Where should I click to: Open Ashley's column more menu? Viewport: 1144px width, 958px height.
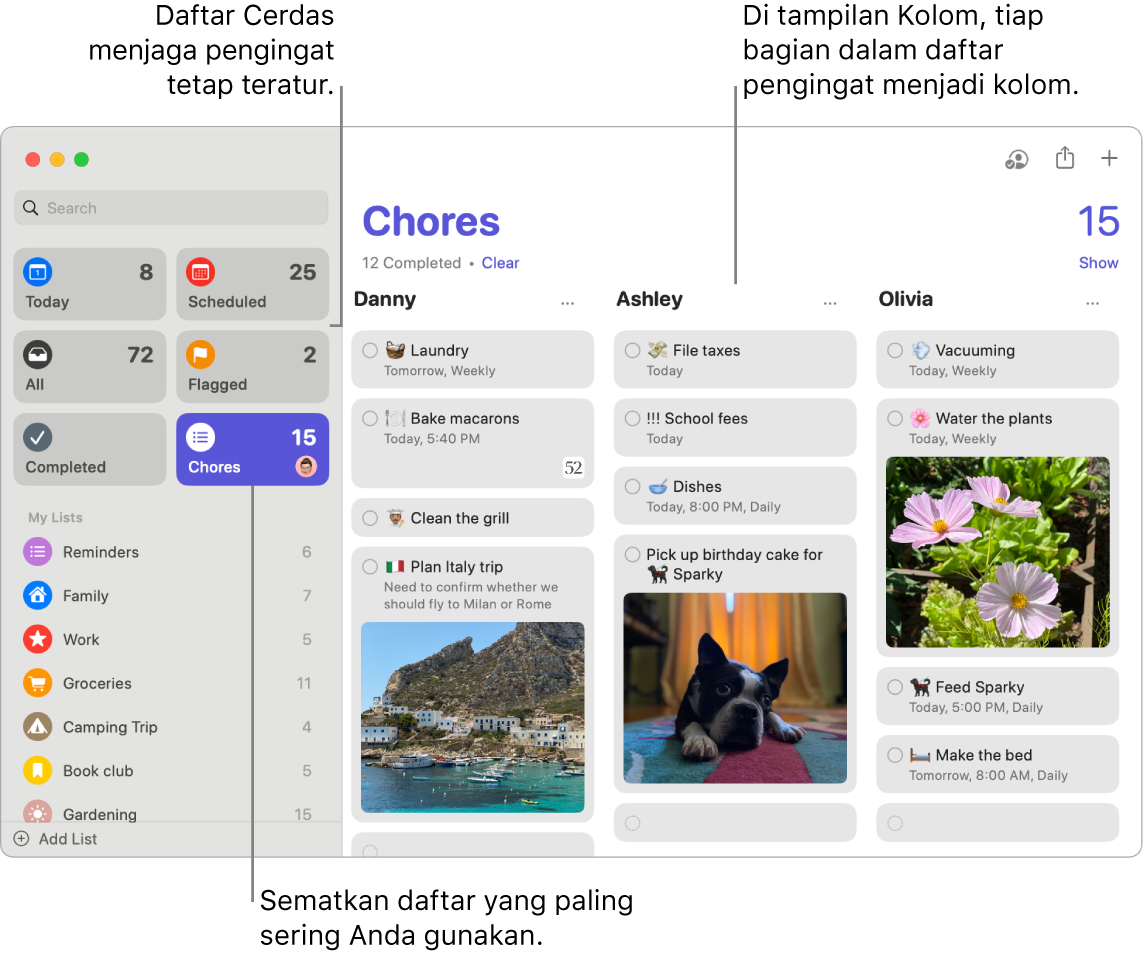(x=829, y=299)
